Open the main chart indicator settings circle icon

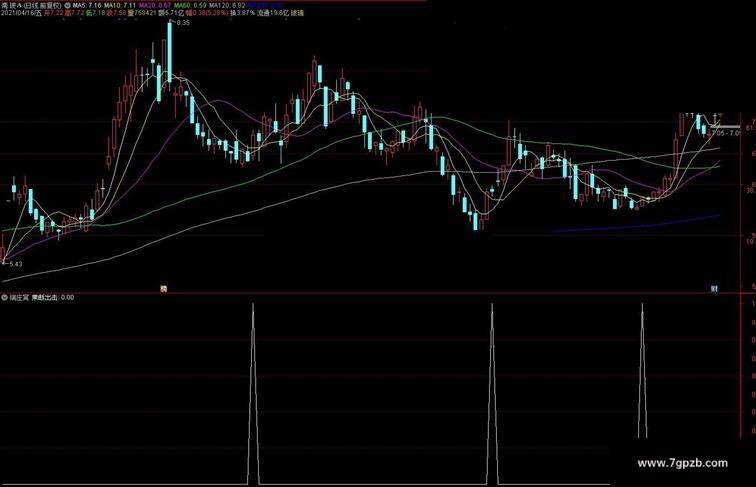click(68, 5)
